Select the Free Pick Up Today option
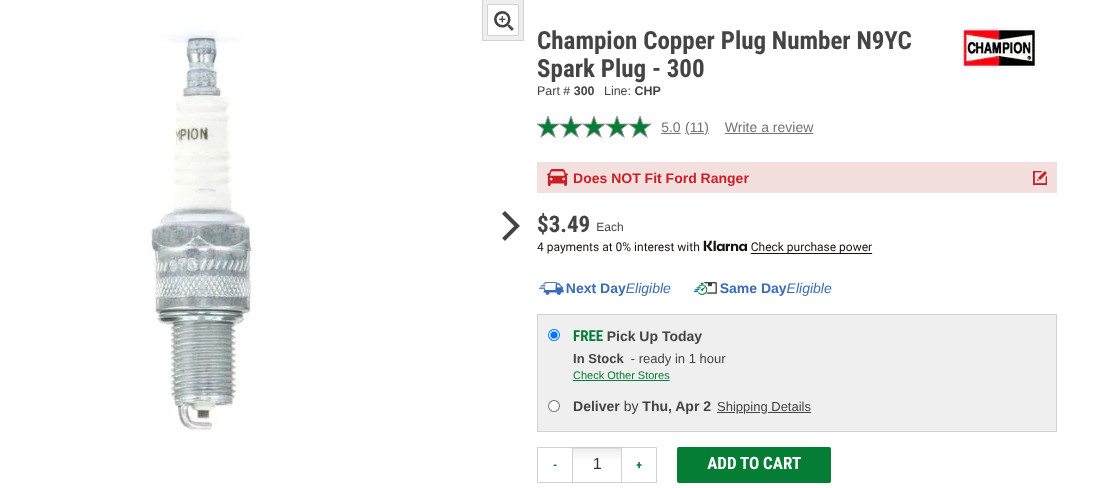Screen dimensions: 1100x488 (x=554, y=335)
